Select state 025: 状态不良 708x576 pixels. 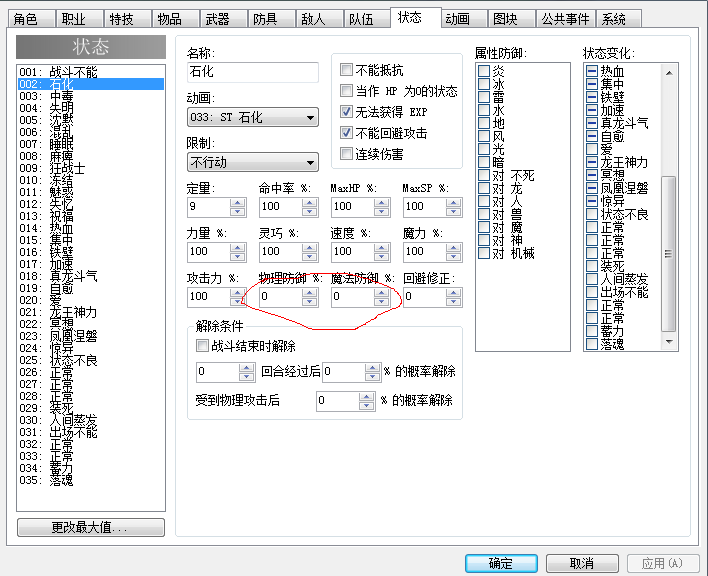pos(91,360)
